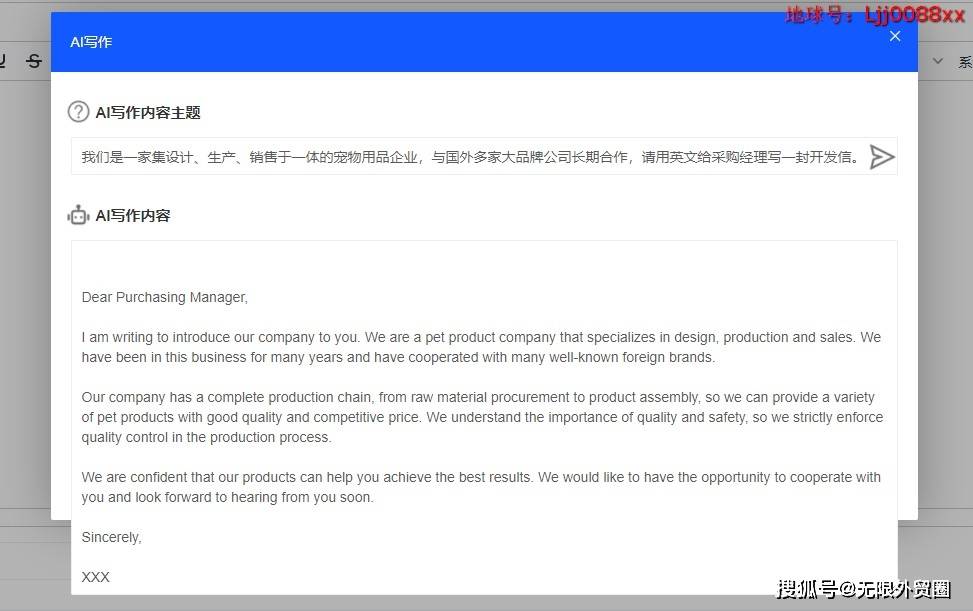Toggle strikethrough in background editor toolbar

click(34, 60)
